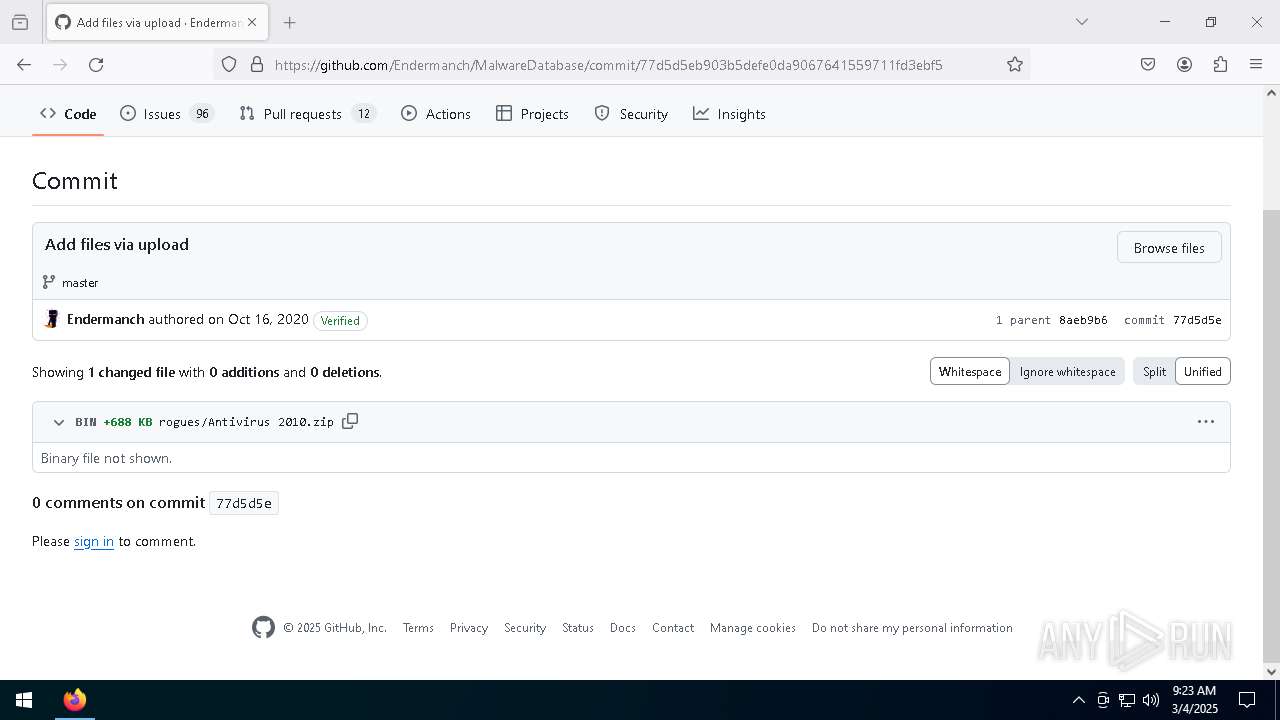Open the Projects tab
Image resolution: width=1280 pixels, height=720 pixels.
tap(533, 114)
